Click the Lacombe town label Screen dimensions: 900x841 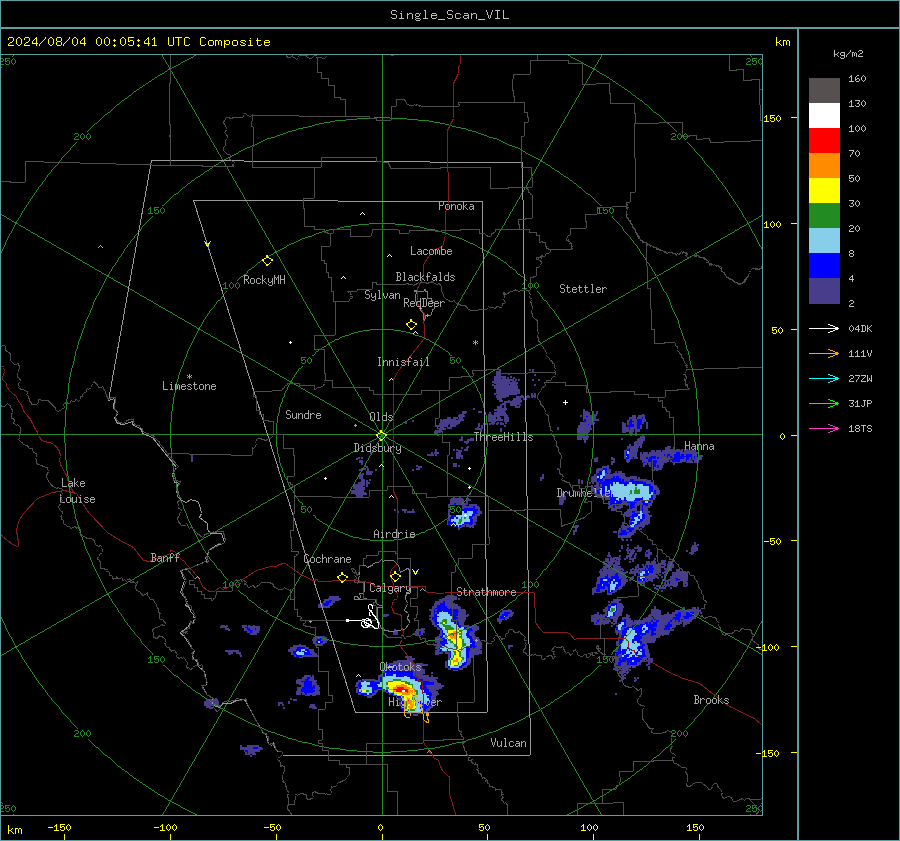click(x=431, y=251)
